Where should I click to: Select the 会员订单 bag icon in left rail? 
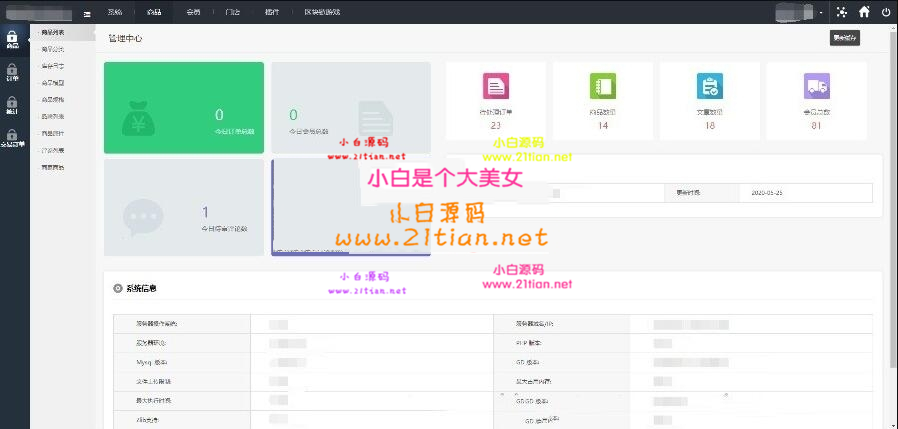12,139
